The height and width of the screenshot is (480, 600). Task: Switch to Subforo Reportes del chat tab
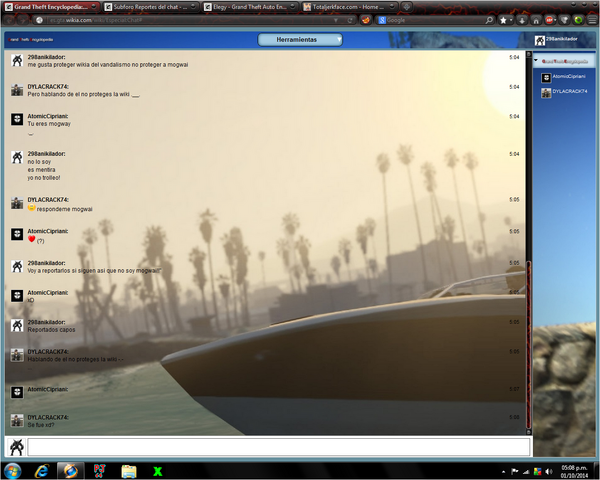click(x=150, y=7)
